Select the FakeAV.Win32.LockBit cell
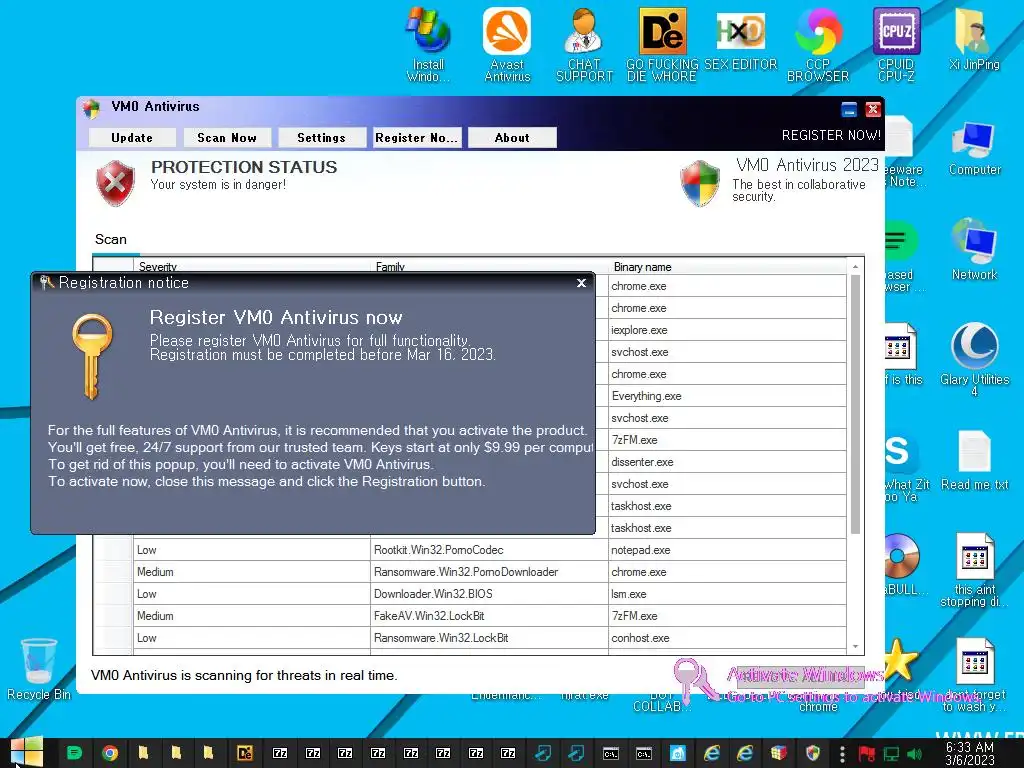 click(489, 616)
